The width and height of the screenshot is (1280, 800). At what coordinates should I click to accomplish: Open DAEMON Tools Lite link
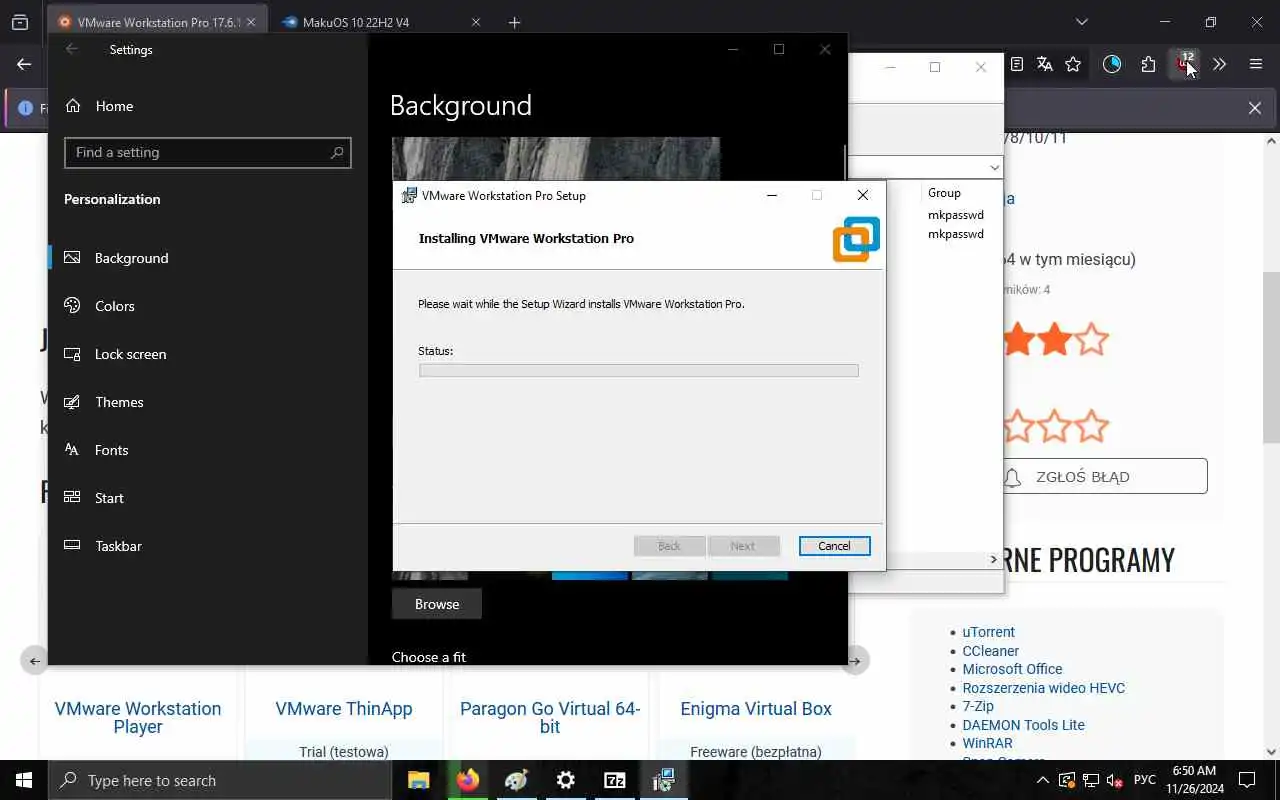[x=1023, y=725]
